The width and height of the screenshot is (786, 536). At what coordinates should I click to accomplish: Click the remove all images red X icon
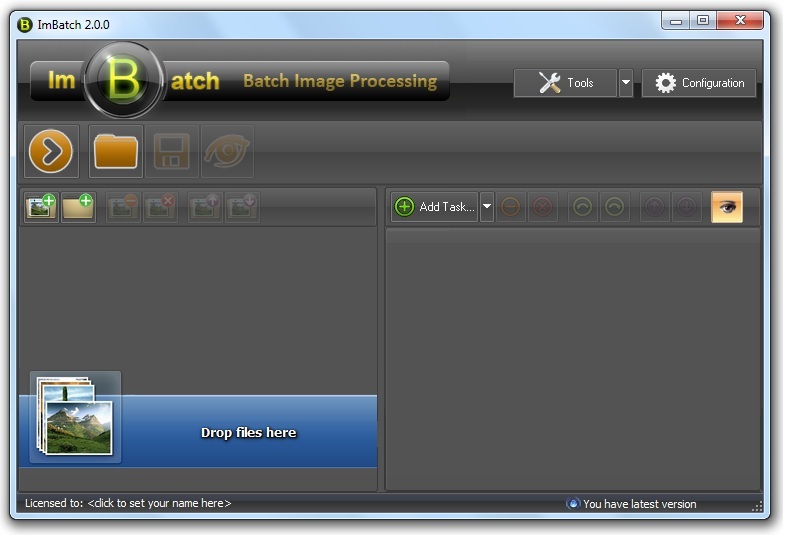(160, 207)
